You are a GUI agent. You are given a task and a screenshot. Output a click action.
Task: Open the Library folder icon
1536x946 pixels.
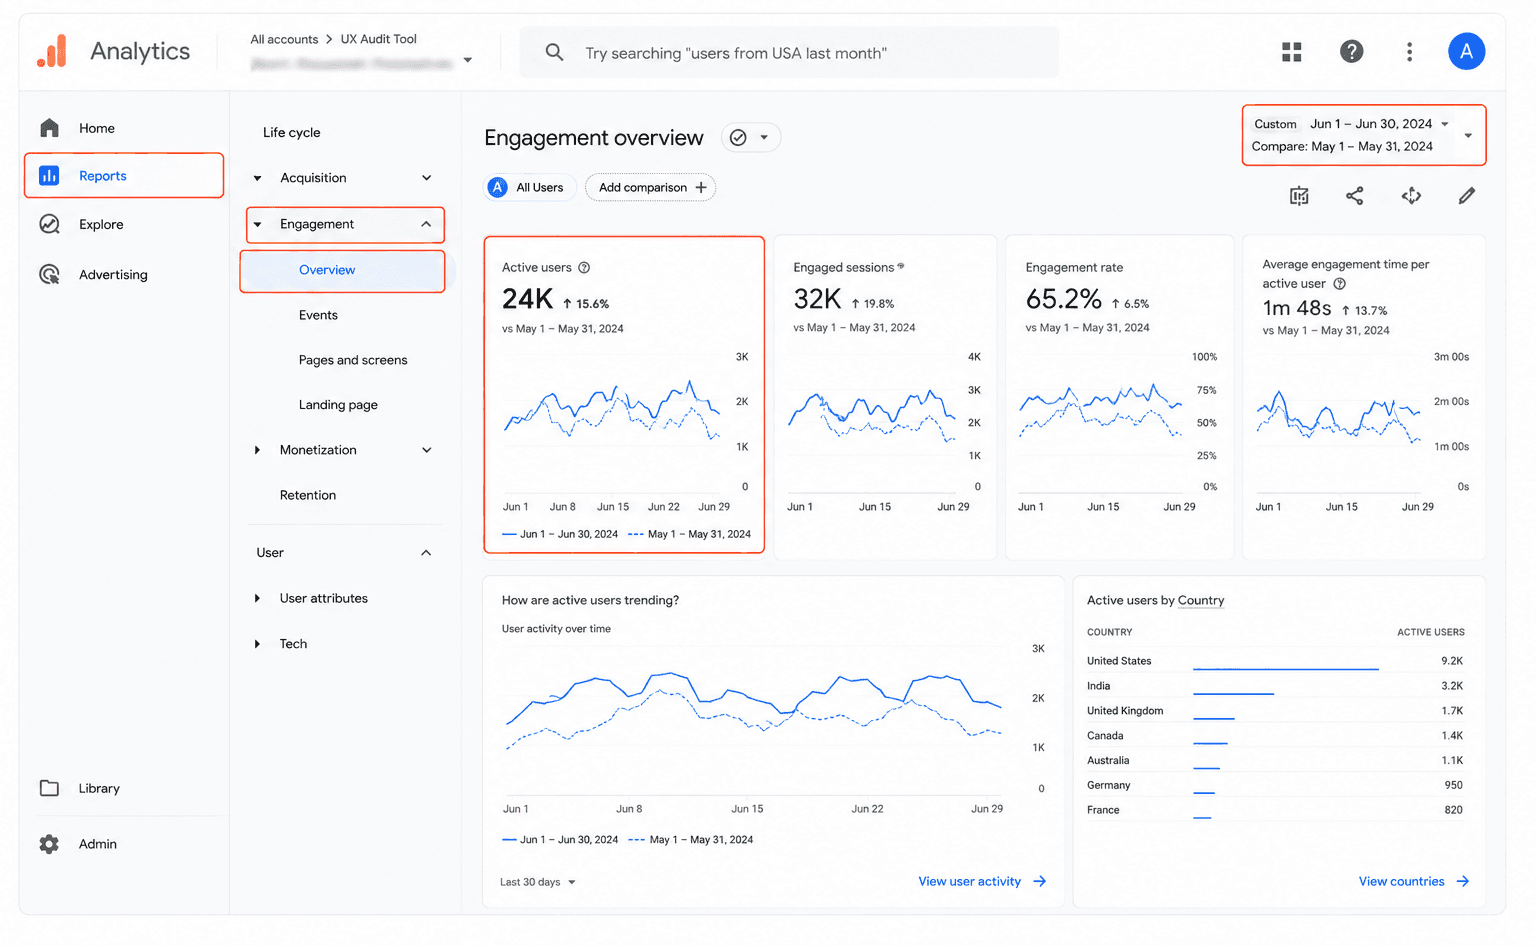pyautogui.click(x=49, y=788)
